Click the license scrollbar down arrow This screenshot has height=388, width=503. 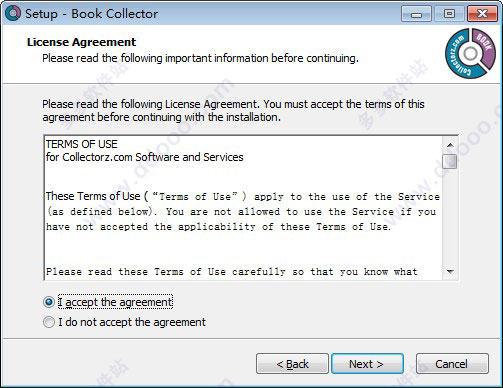tap(450, 272)
